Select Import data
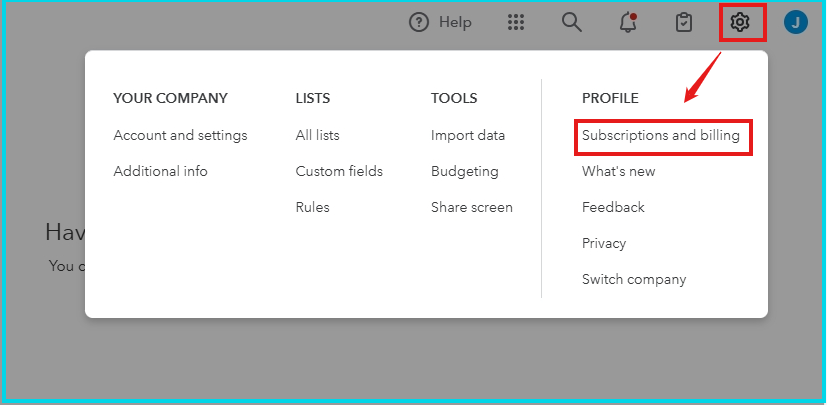 468,136
